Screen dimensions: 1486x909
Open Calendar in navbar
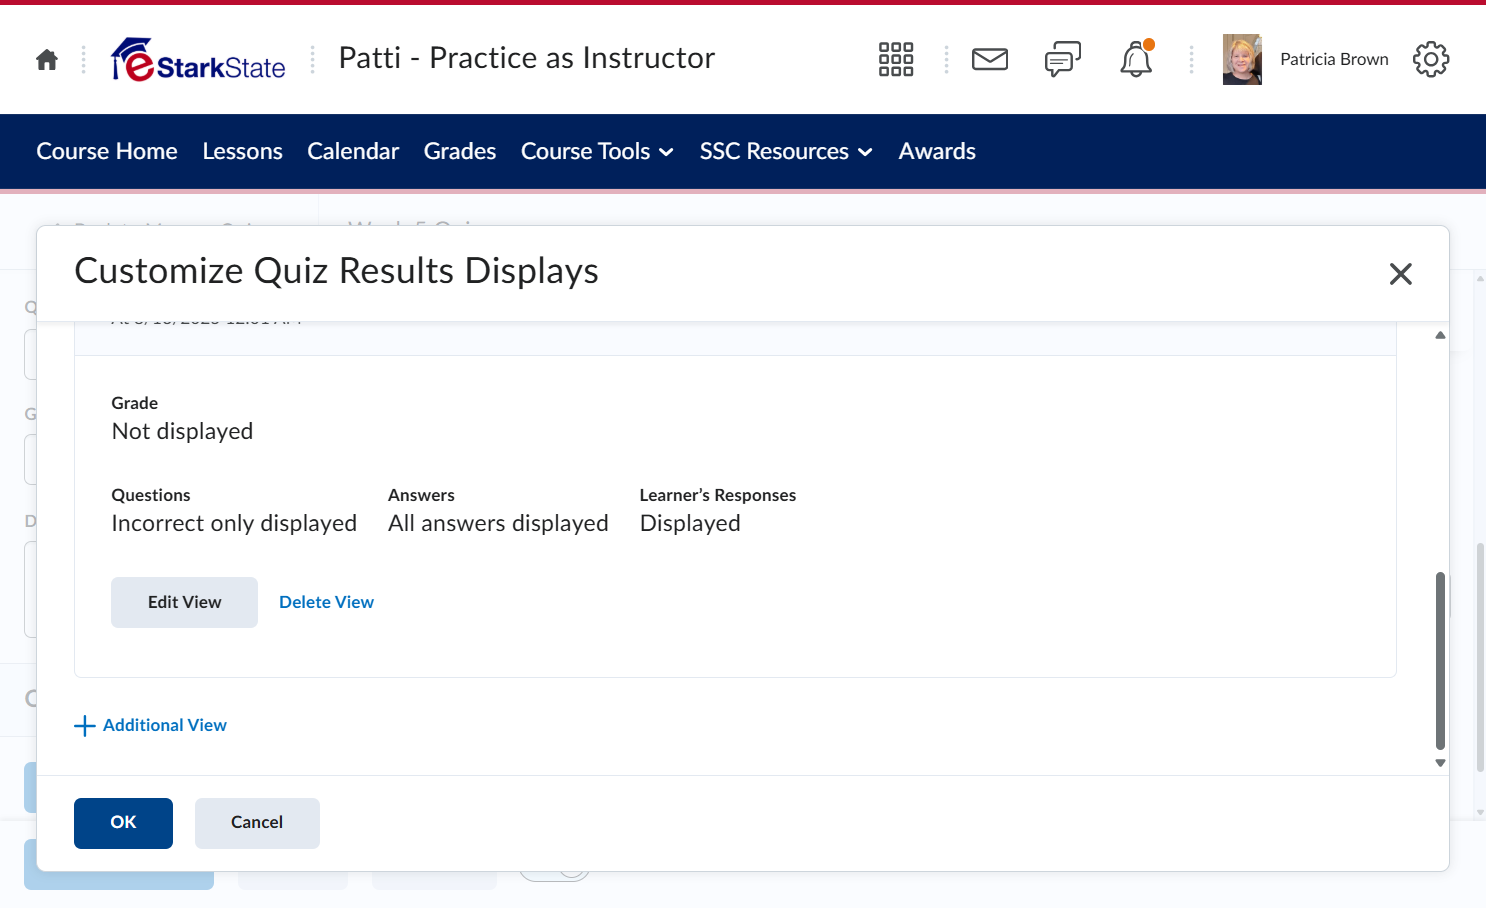click(x=353, y=151)
